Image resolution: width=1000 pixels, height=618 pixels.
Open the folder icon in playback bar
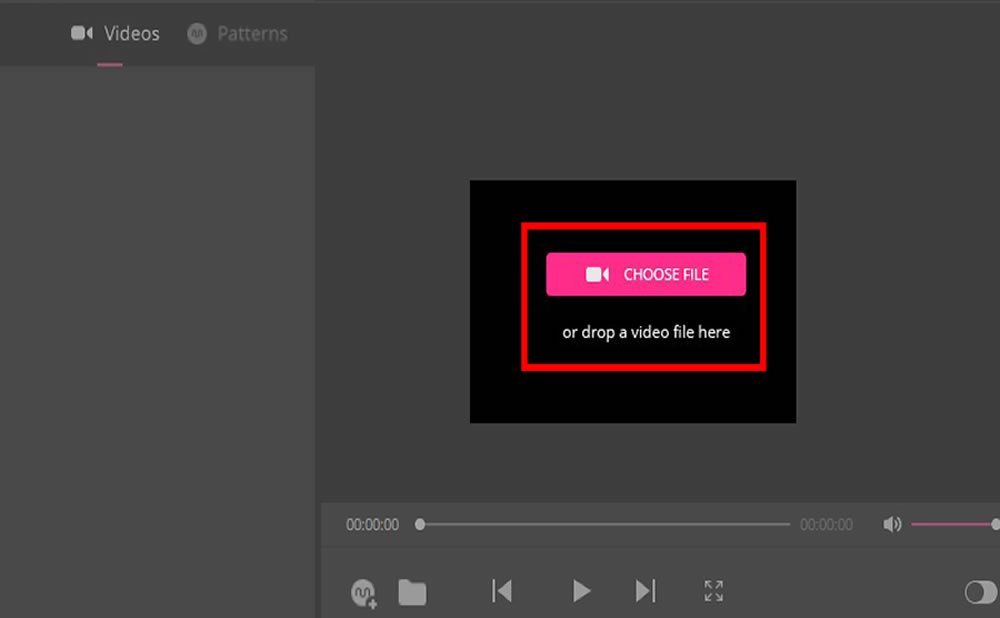click(412, 592)
